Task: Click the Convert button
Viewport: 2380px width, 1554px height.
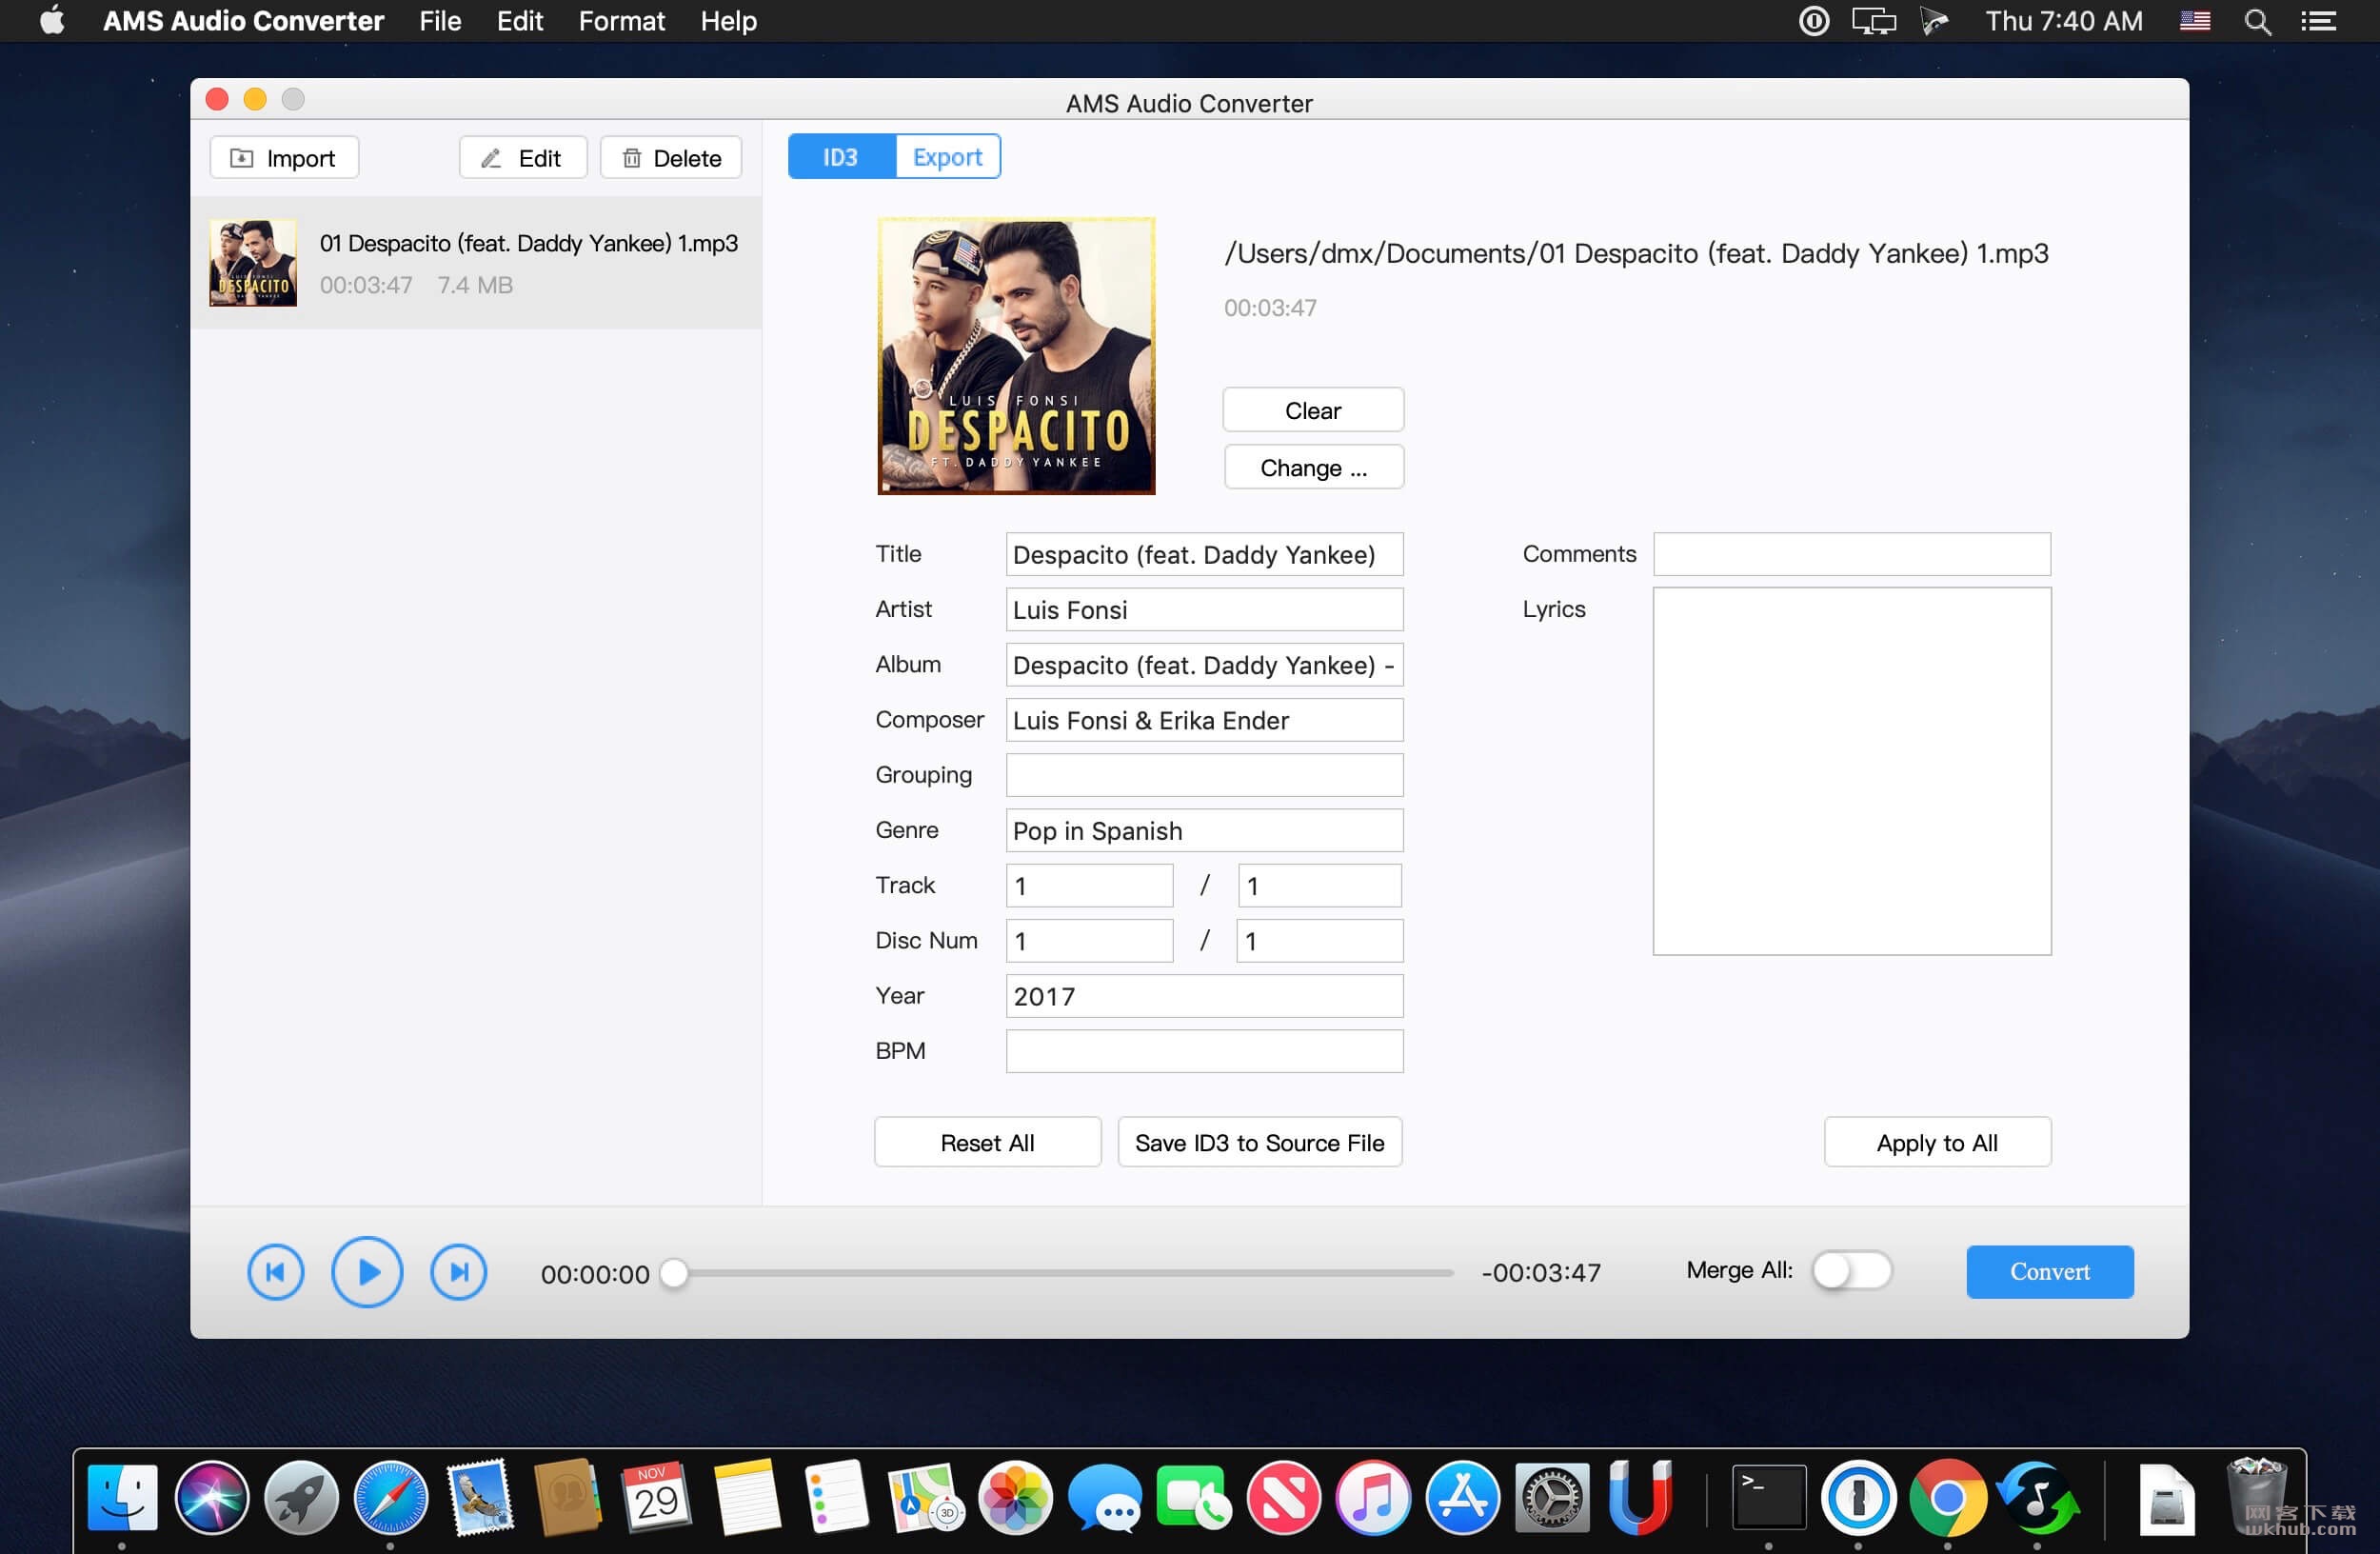Action: 2049,1272
